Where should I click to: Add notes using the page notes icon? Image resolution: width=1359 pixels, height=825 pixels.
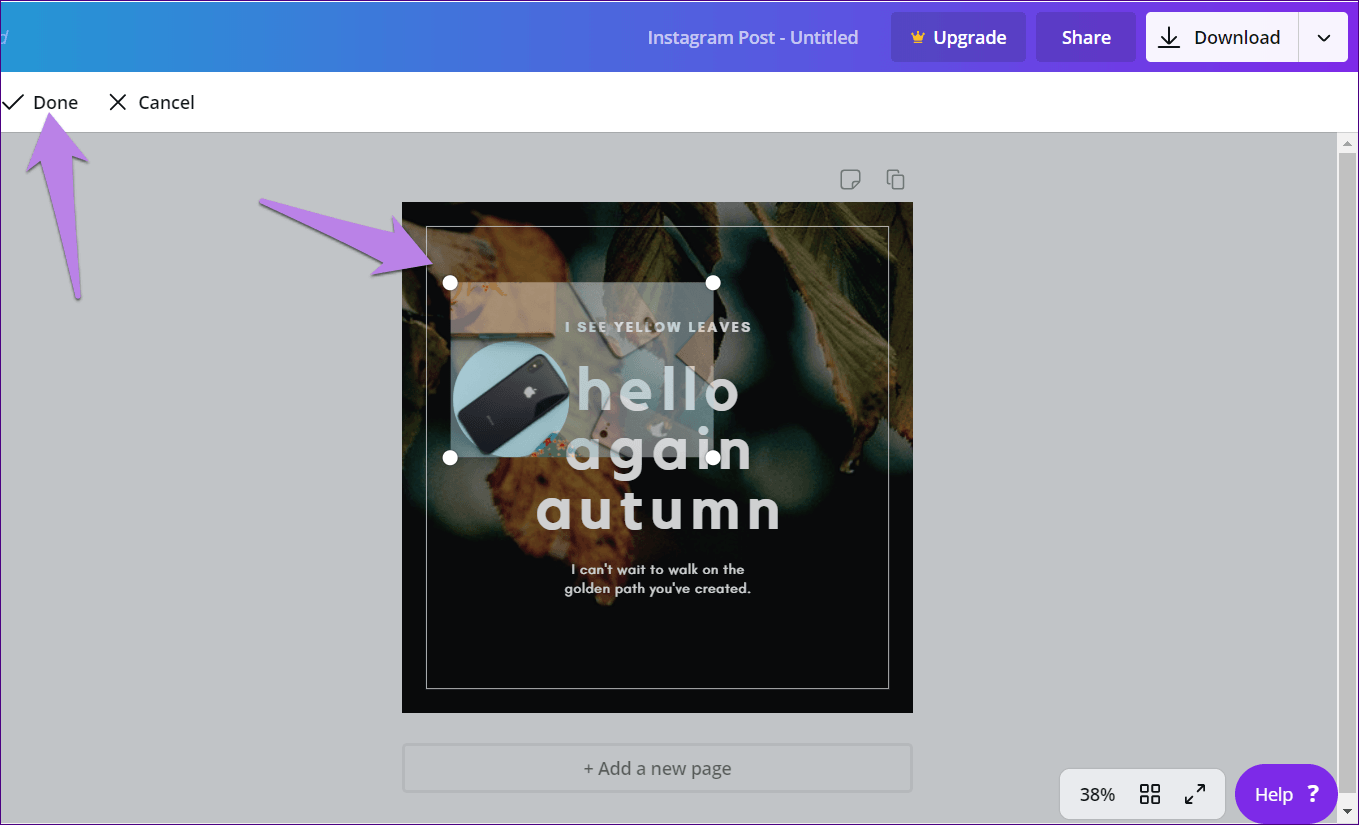click(850, 180)
